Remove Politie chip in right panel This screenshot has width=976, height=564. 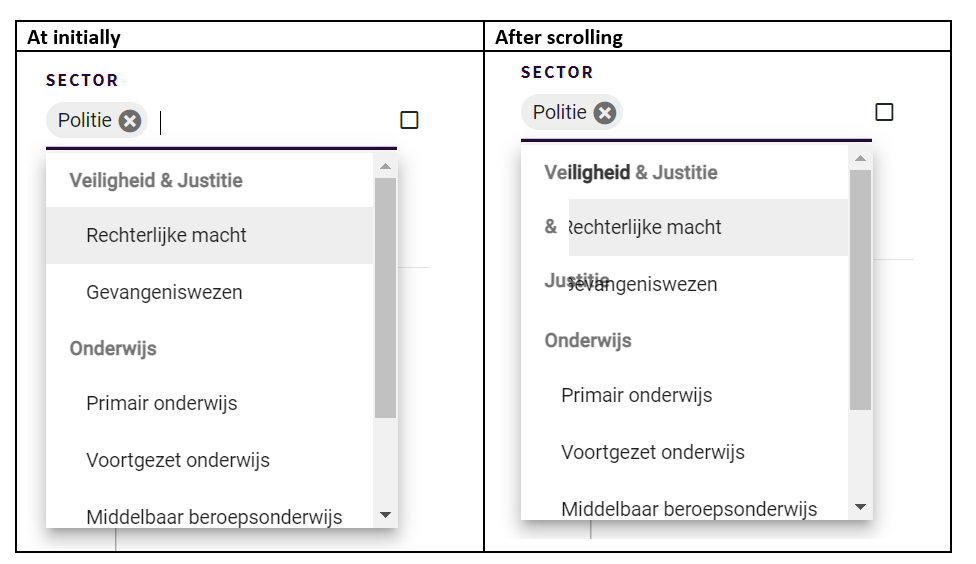pyautogui.click(x=604, y=113)
